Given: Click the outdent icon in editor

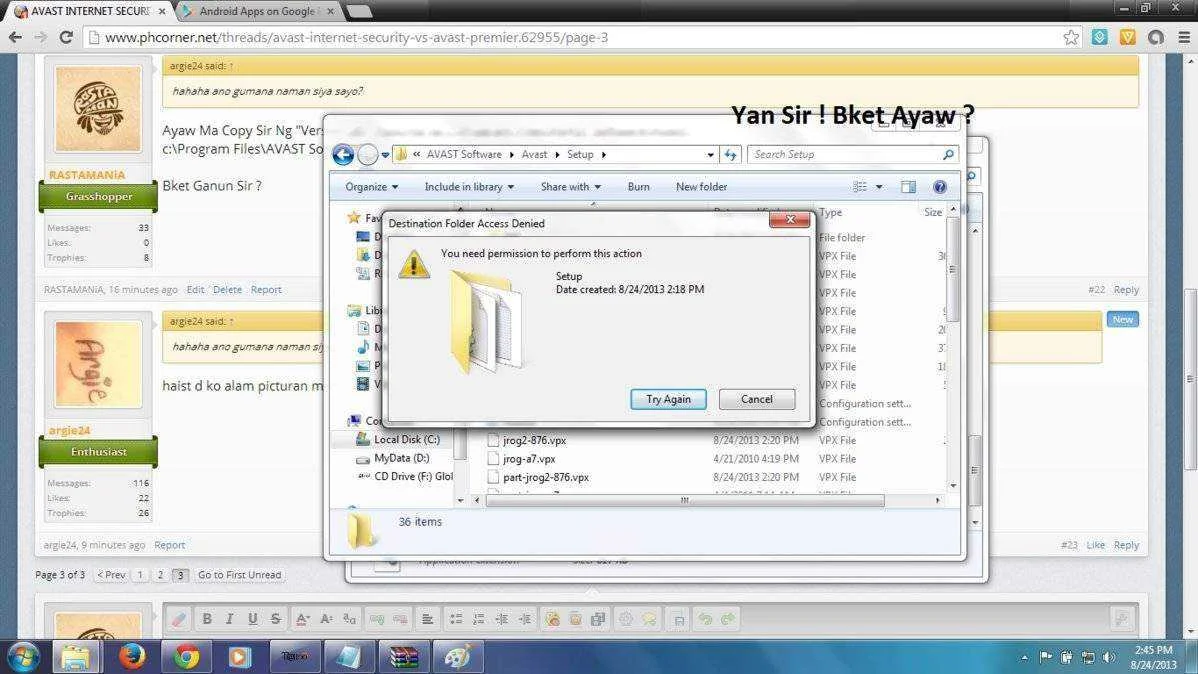Looking at the screenshot, I should [x=501, y=619].
